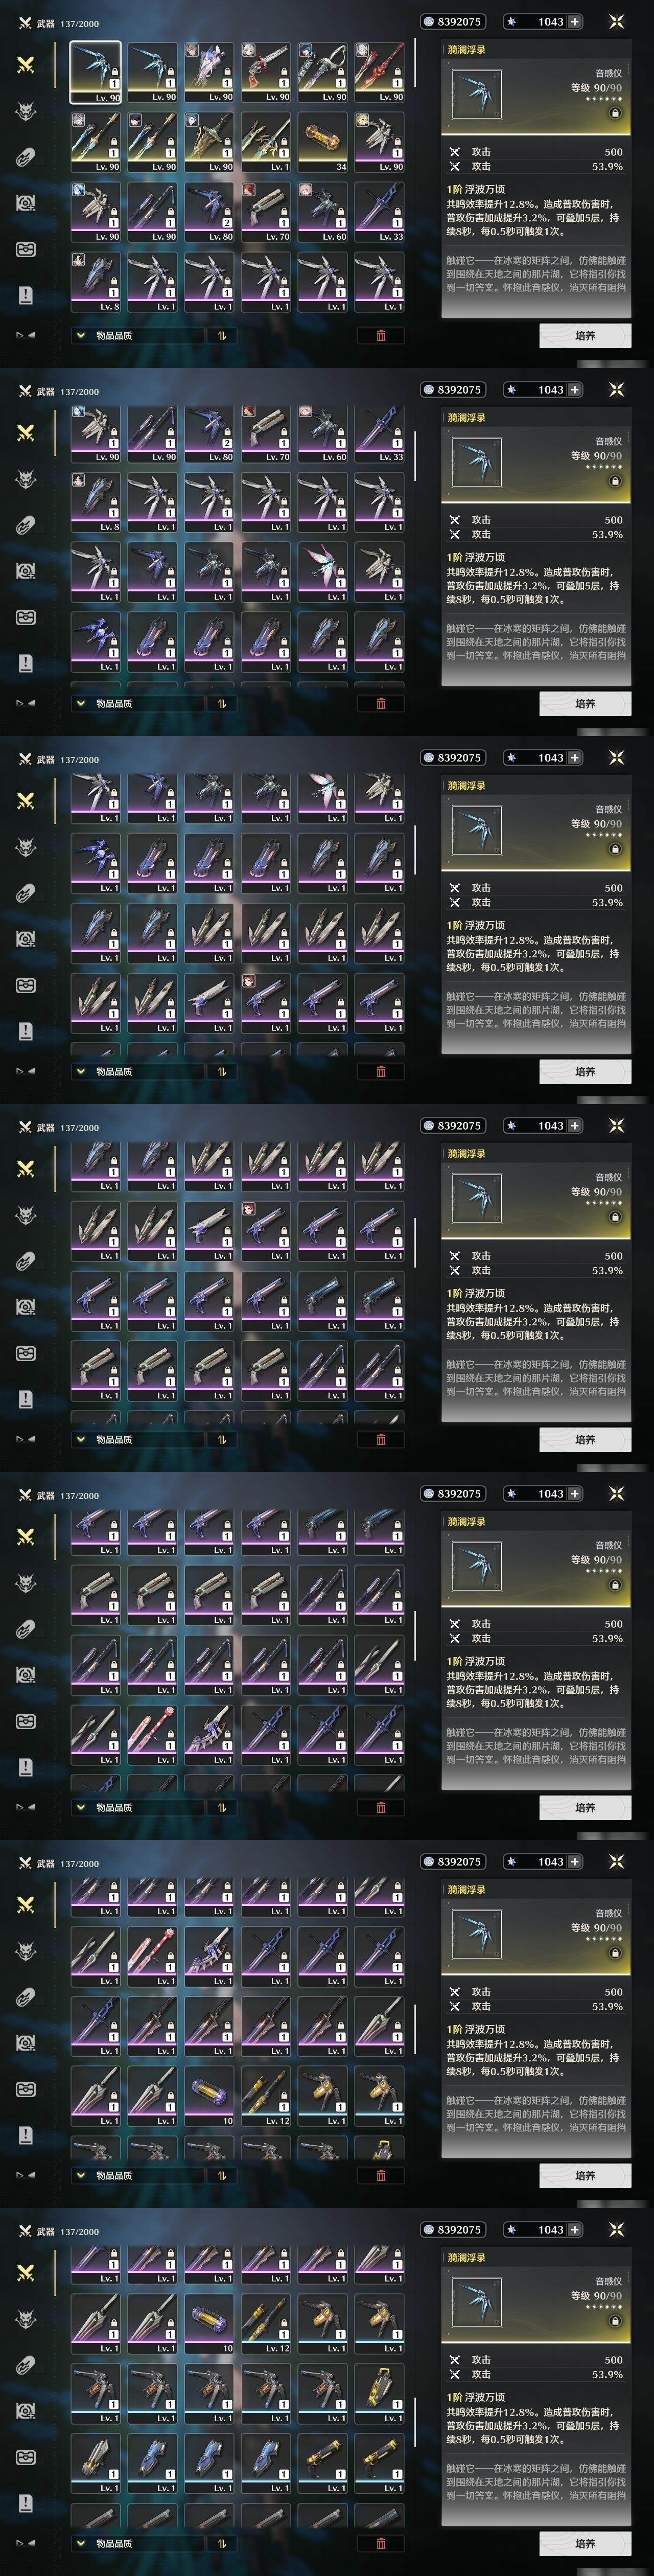
Task: Toggle sort order arrows in topmost panel
Action: pos(222,336)
